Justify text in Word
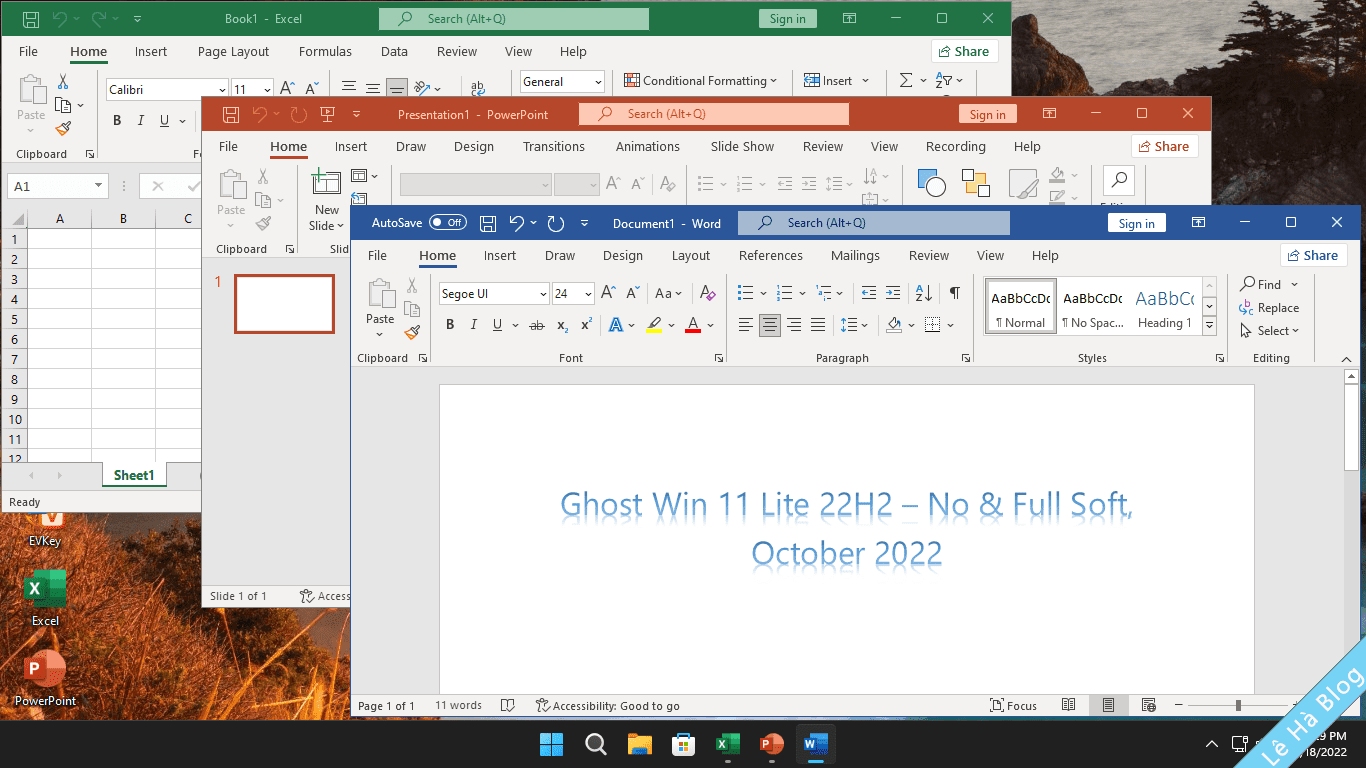 coord(818,324)
